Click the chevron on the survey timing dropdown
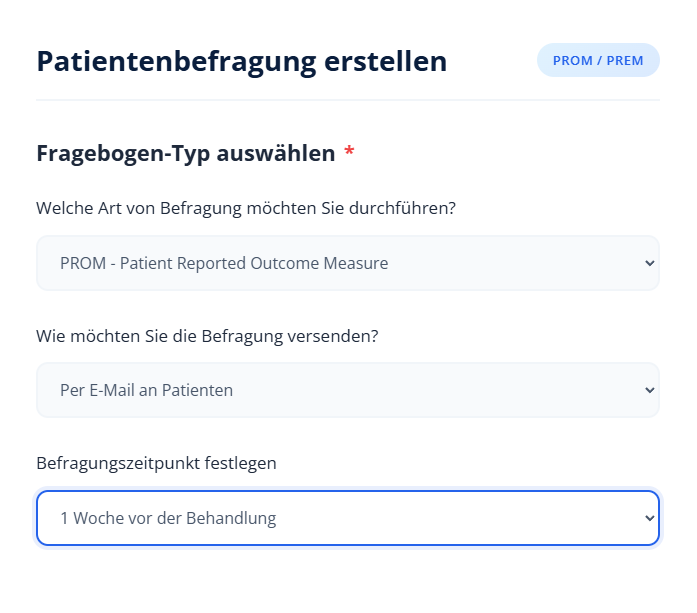697x613 pixels. click(x=649, y=518)
